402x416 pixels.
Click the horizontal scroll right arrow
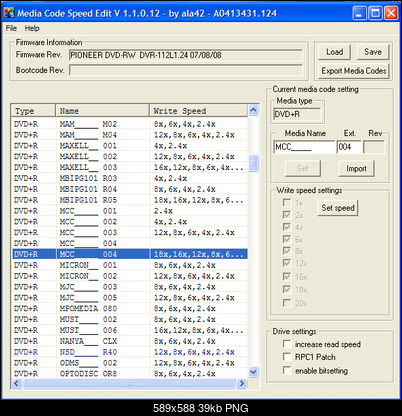(x=242, y=383)
